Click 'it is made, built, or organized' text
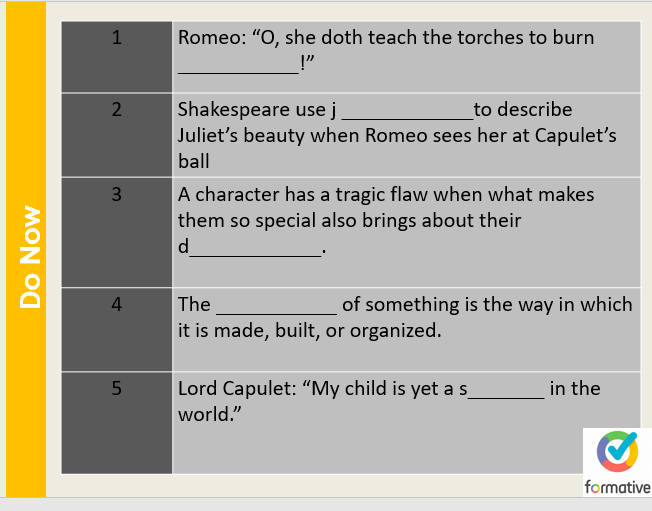 [x=309, y=331]
